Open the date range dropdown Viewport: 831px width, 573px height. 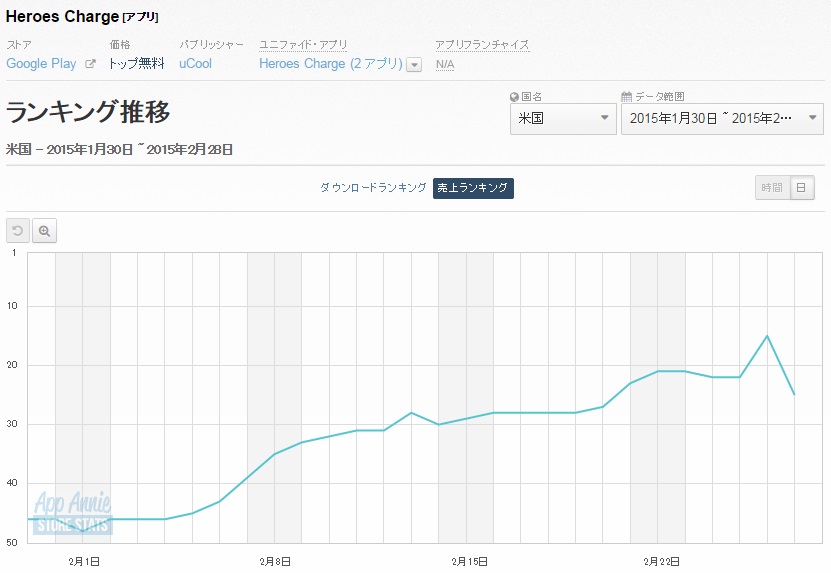722,119
